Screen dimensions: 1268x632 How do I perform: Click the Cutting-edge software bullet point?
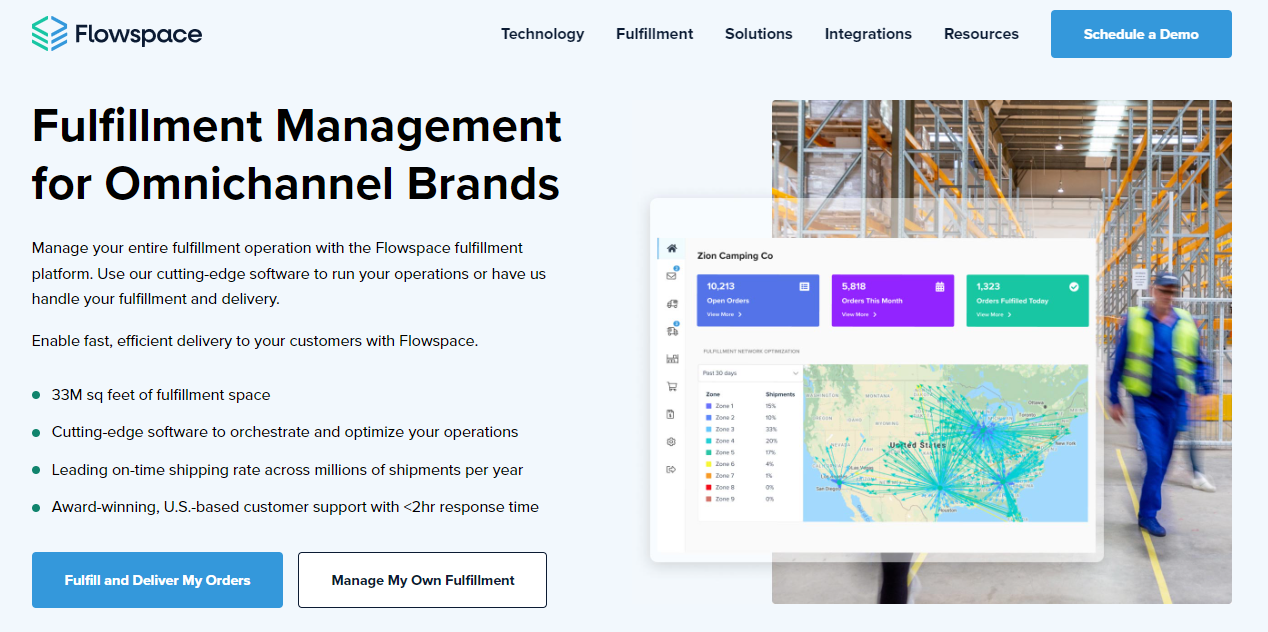coord(285,432)
